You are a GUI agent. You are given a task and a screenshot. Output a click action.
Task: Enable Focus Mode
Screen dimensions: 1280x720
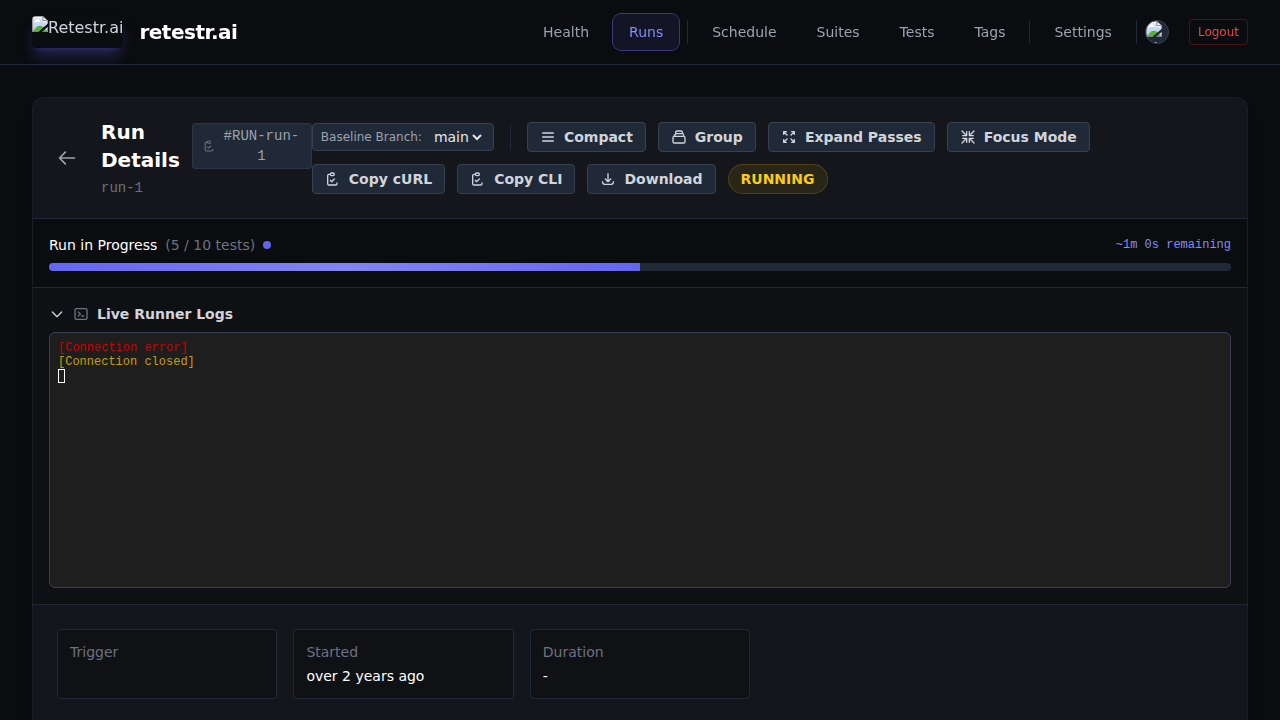coord(1018,137)
